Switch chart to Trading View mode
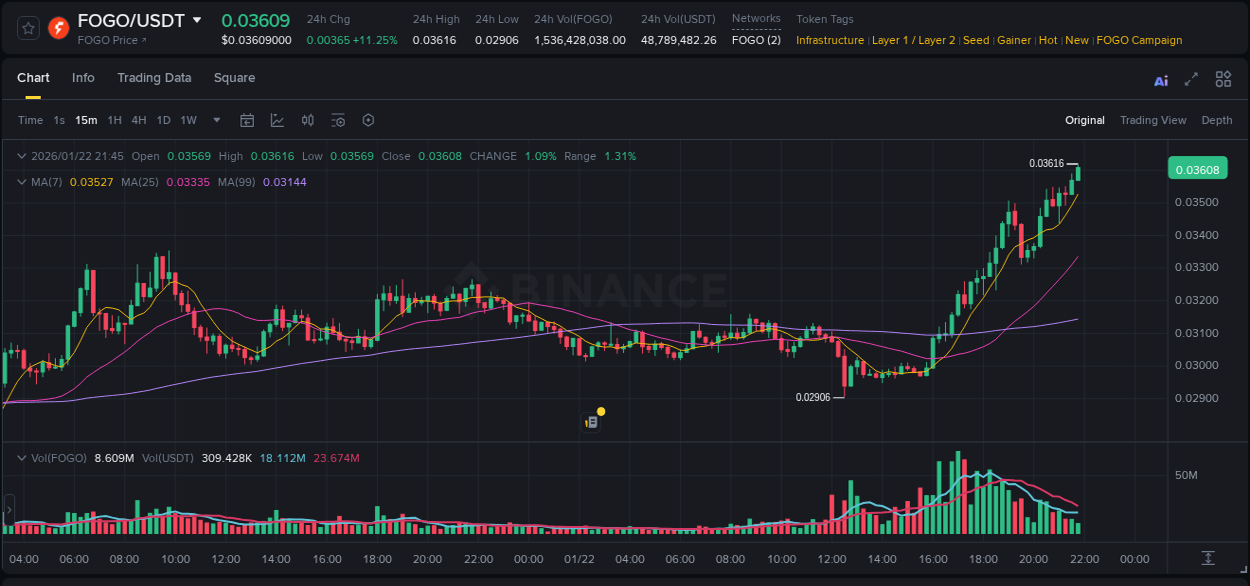Screen dimensions: 1250x586 [x=1153, y=120]
